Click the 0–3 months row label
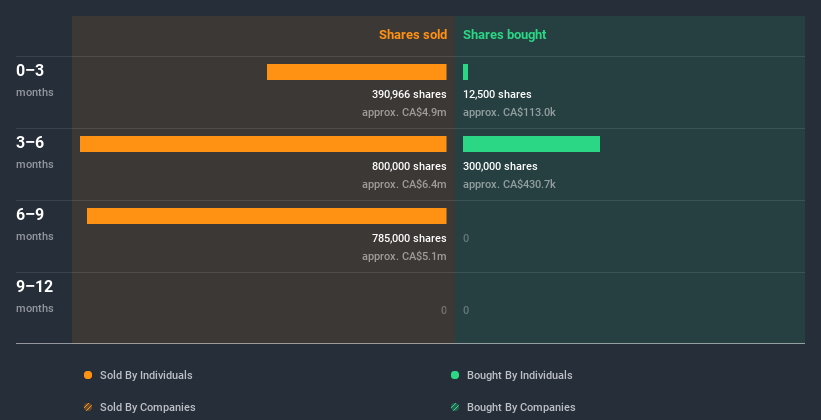This screenshot has height=420, width=821. [x=35, y=80]
